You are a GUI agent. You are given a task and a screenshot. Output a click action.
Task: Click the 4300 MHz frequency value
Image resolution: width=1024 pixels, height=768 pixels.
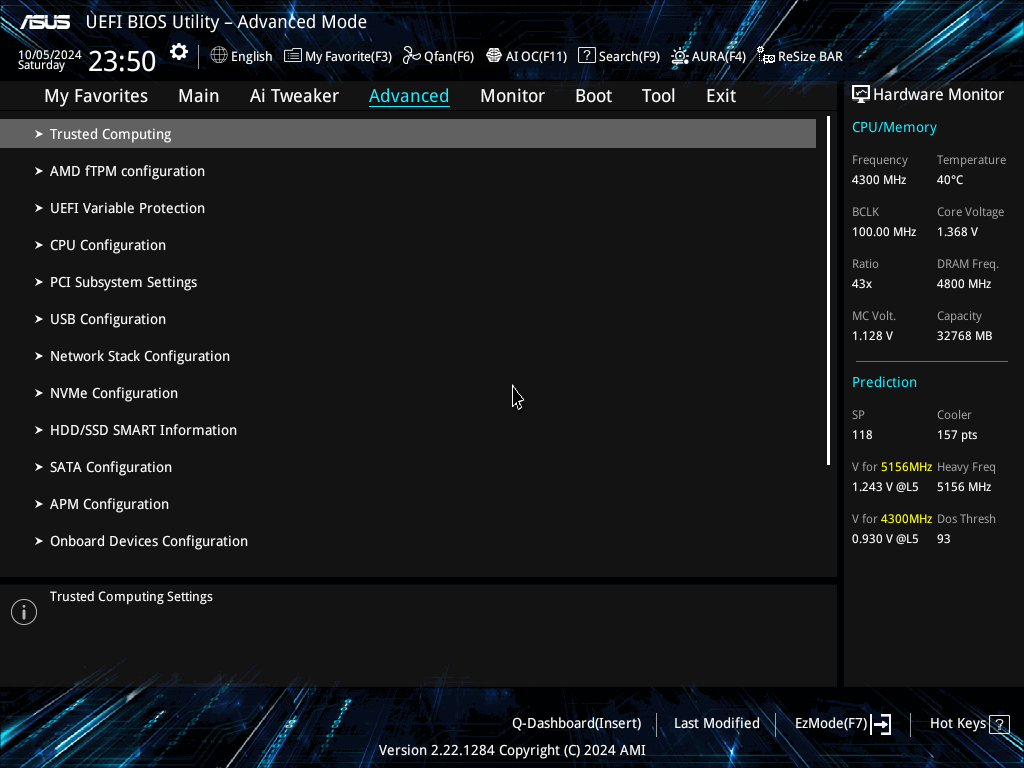pyautogui.click(x=879, y=180)
